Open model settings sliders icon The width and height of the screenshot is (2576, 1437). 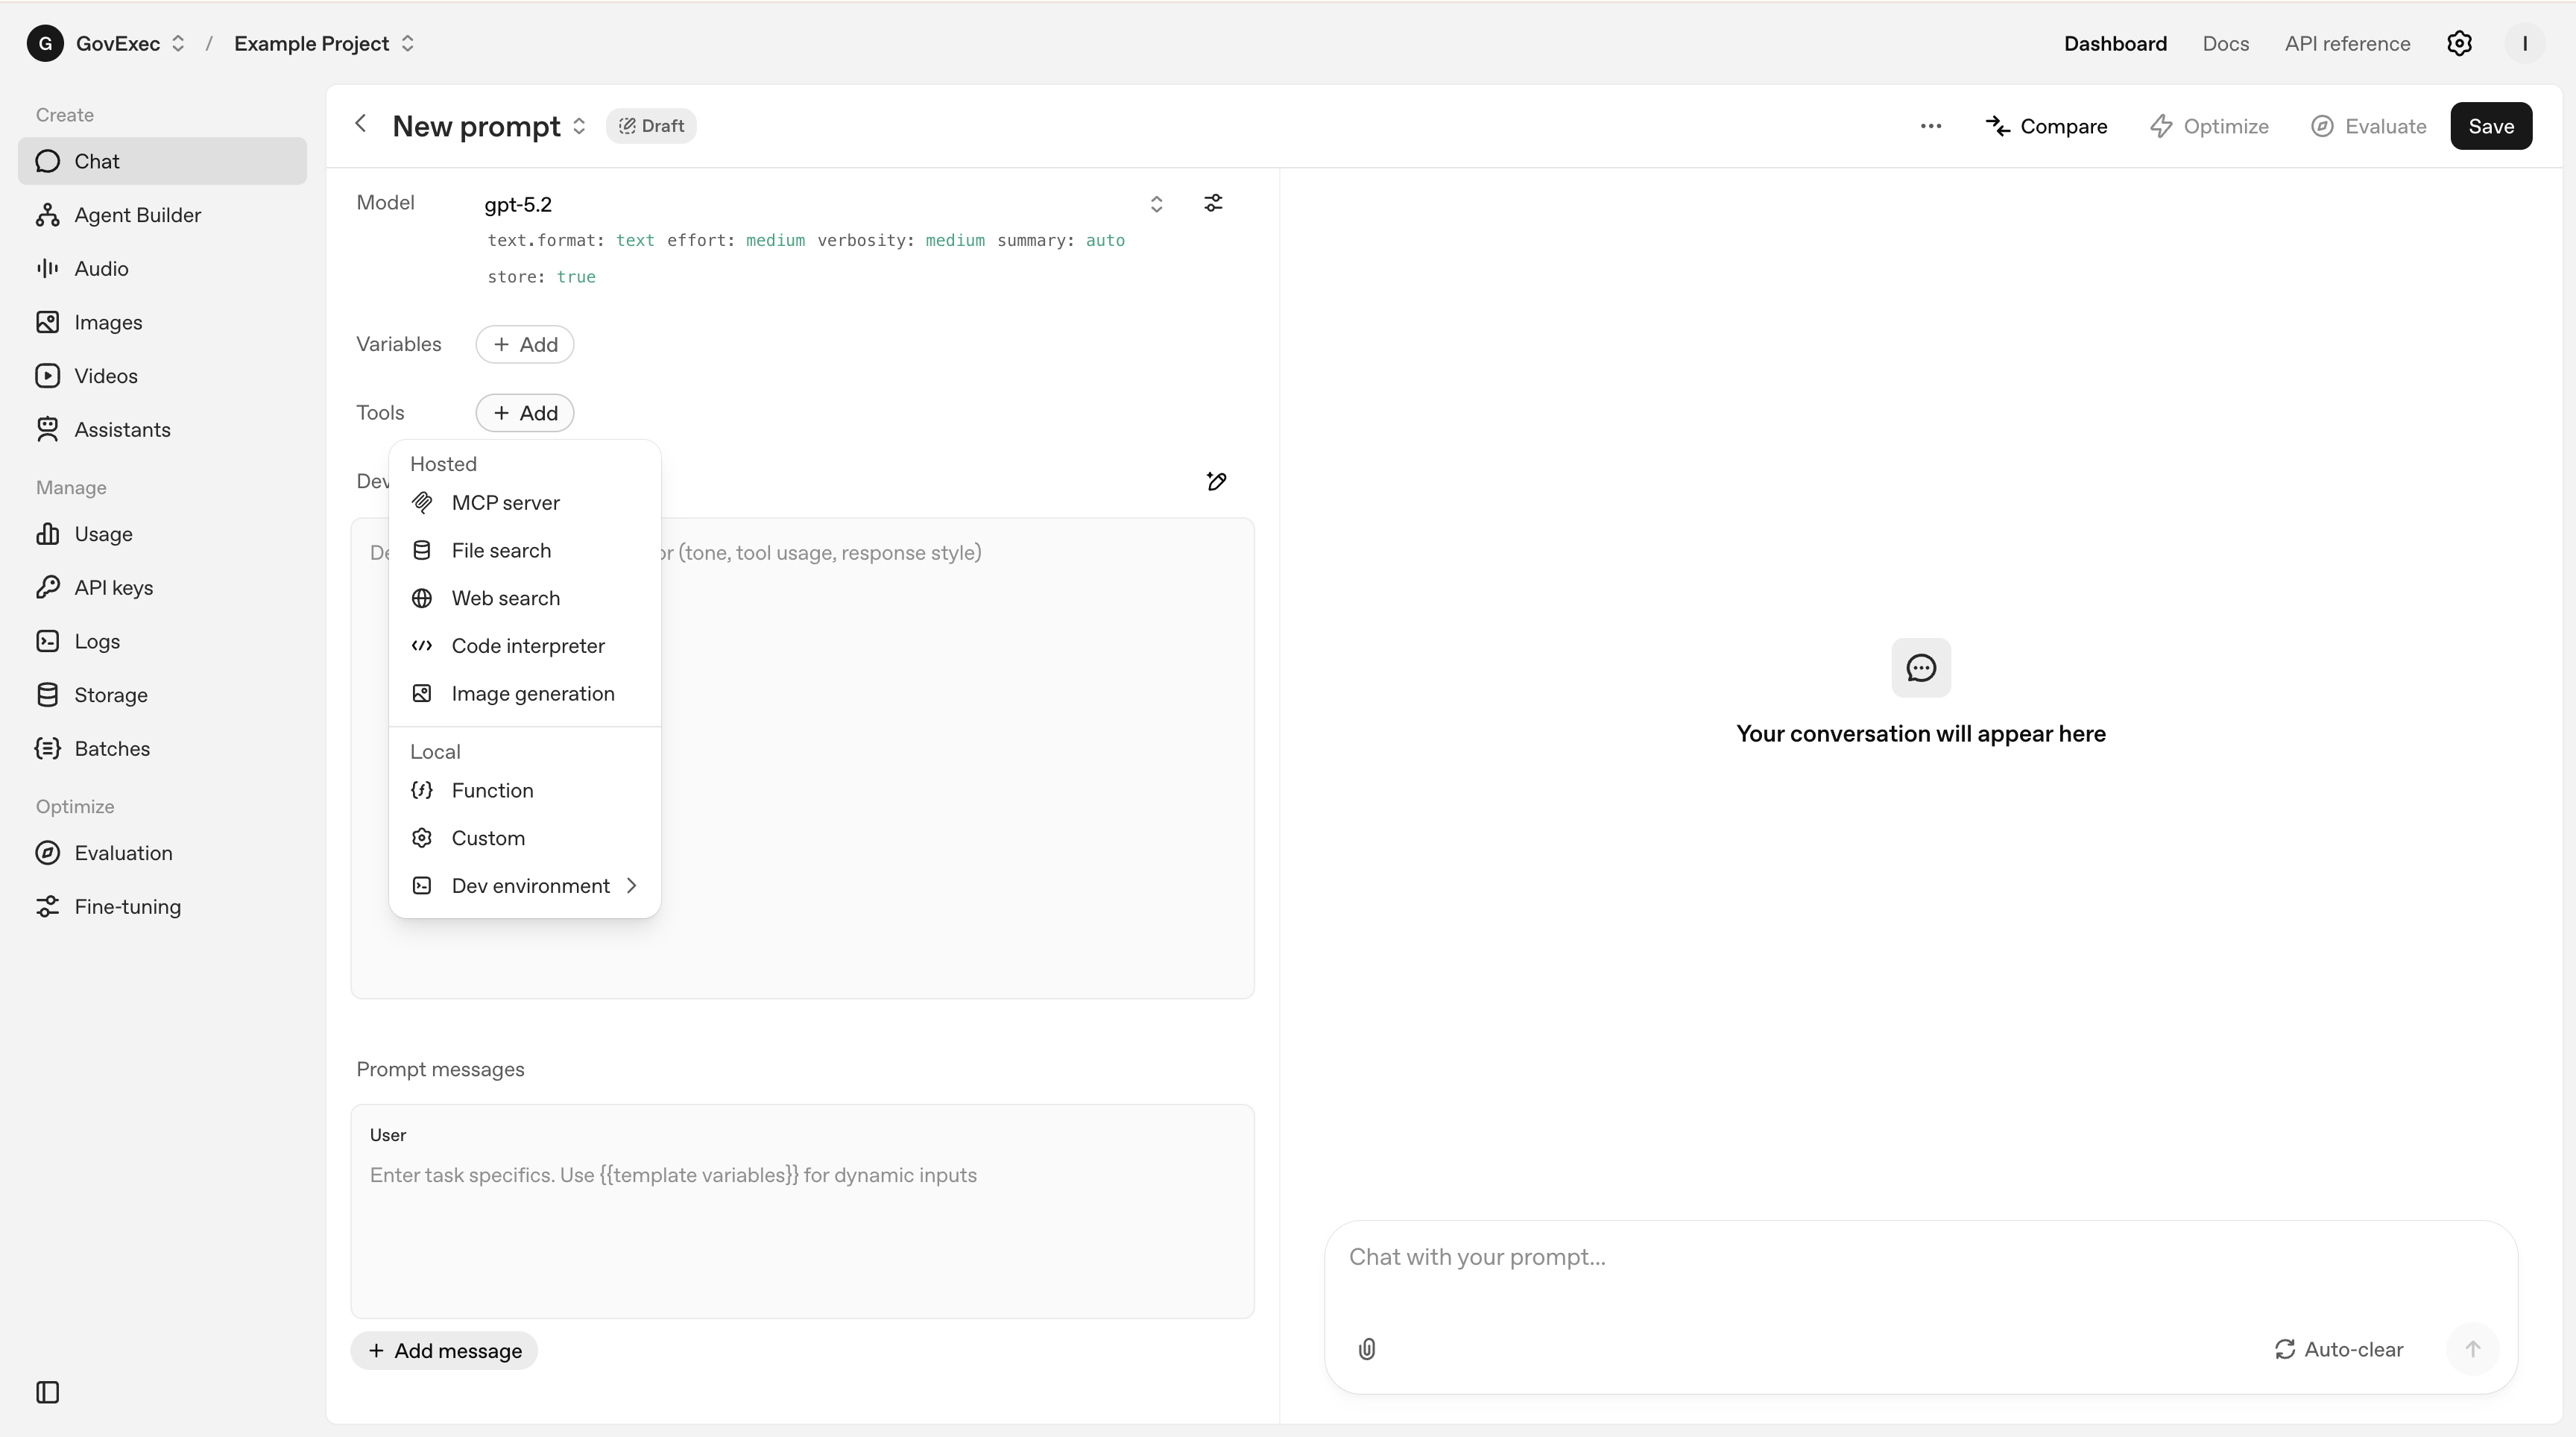[1213, 203]
